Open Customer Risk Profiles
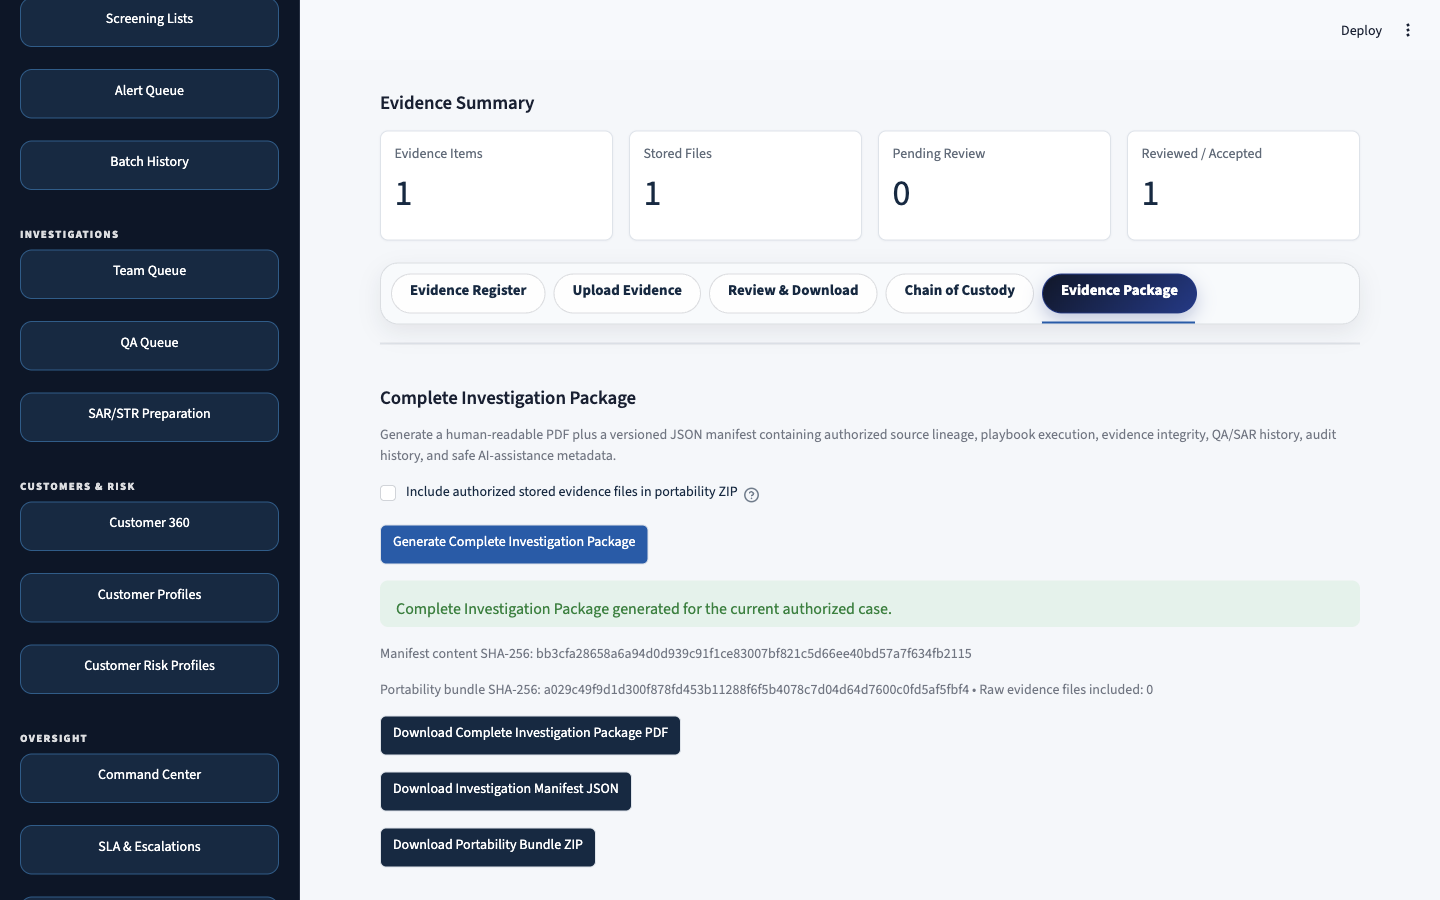1440x900 pixels. pos(149,668)
